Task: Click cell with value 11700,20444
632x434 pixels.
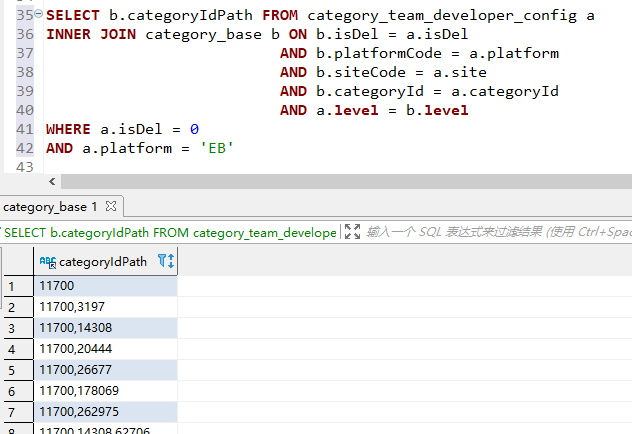Action: click(106, 349)
